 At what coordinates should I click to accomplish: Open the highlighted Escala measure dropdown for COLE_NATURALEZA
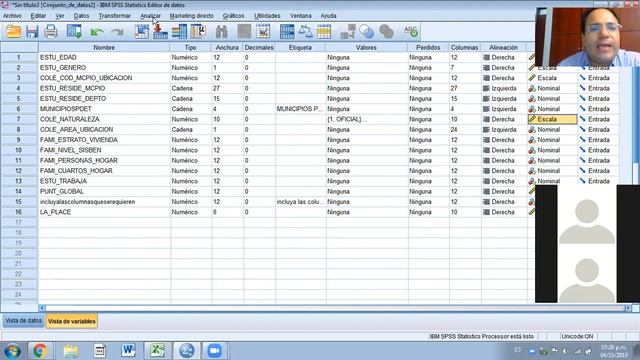coord(552,119)
